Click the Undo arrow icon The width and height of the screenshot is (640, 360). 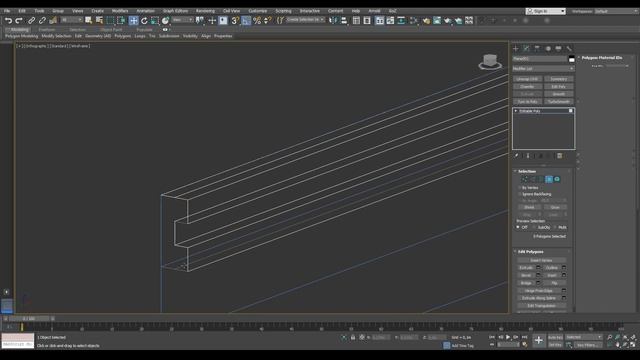(9, 20)
